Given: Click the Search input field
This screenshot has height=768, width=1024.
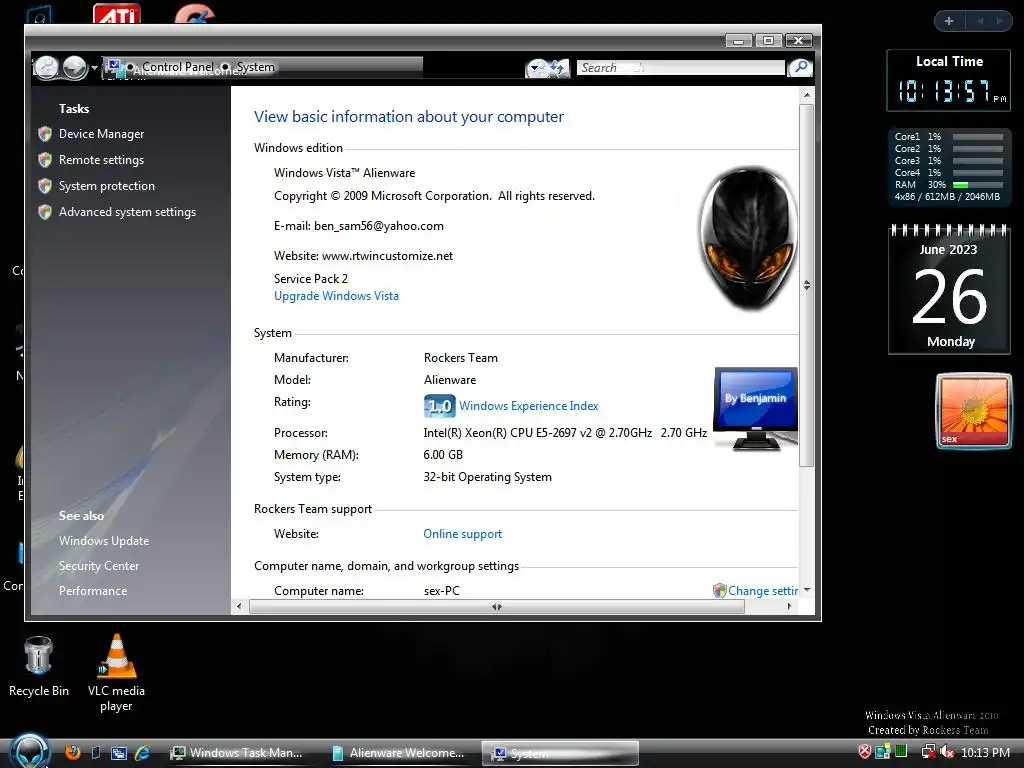Looking at the screenshot, I should pos(680,67).
